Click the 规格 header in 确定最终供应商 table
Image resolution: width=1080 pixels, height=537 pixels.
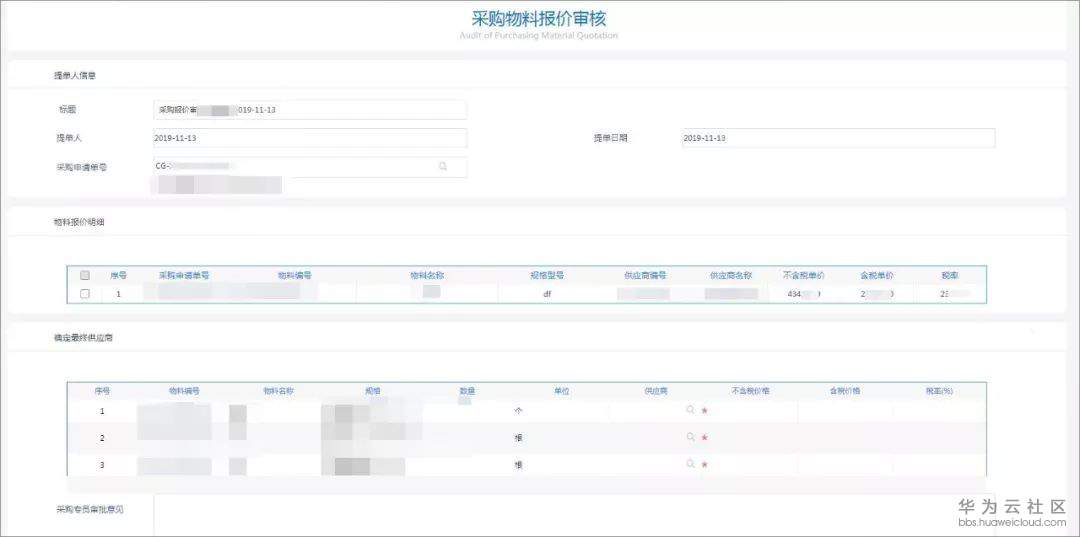pos(373,390)
